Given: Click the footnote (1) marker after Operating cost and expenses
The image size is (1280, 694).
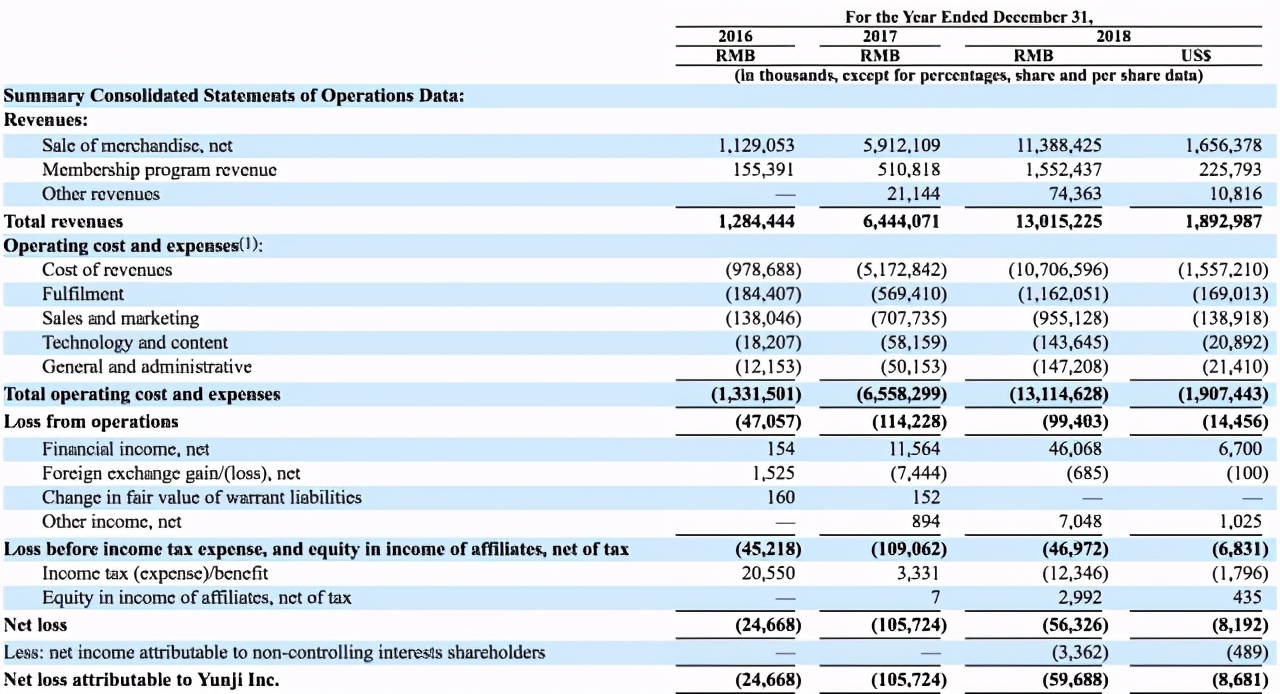Looking at the screenshot, I should pyautogui.click(x=245, y=245).
